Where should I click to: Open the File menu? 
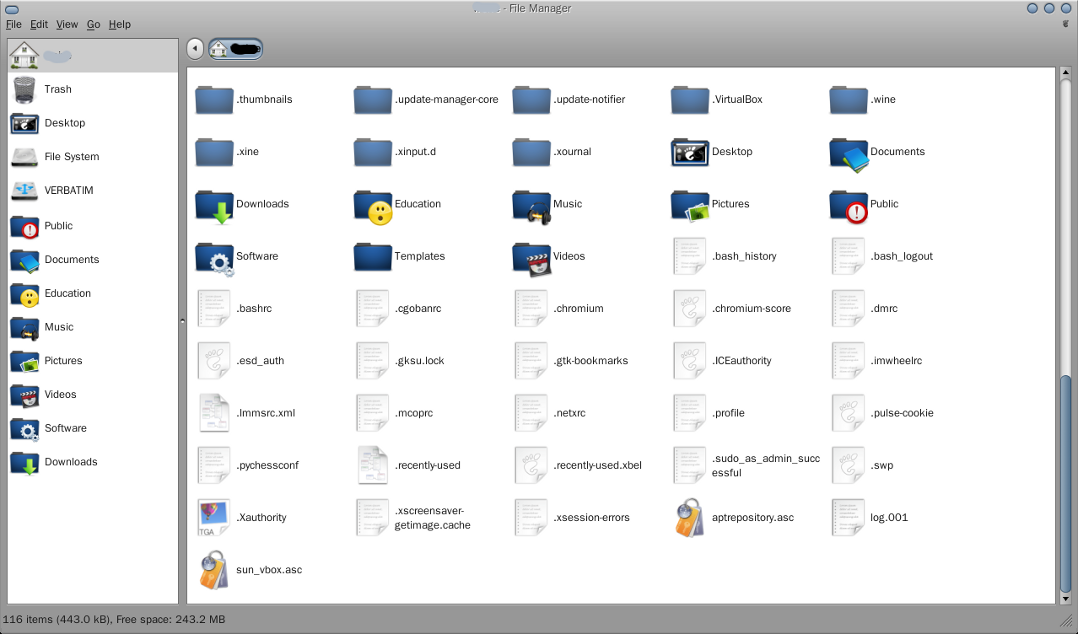point(14,24)
